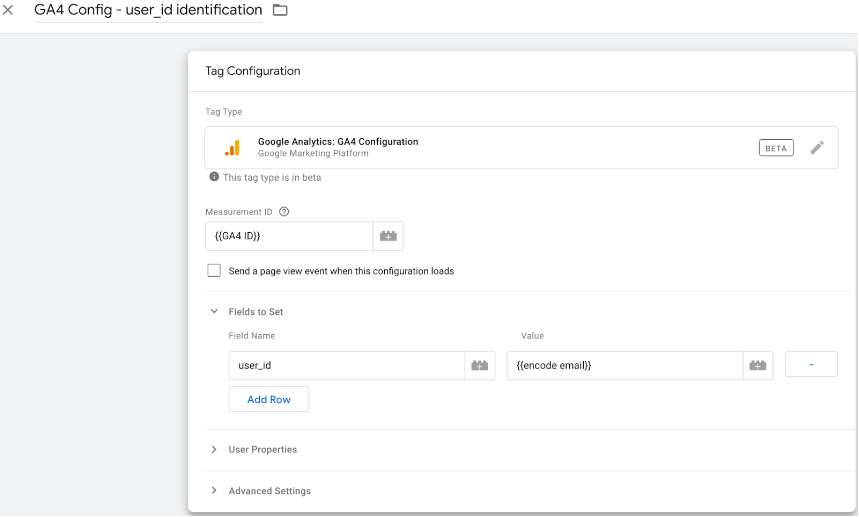The image size is (859, 517).
Task: Remove the user_id row with minus button
Action: (x=811, y=365)
